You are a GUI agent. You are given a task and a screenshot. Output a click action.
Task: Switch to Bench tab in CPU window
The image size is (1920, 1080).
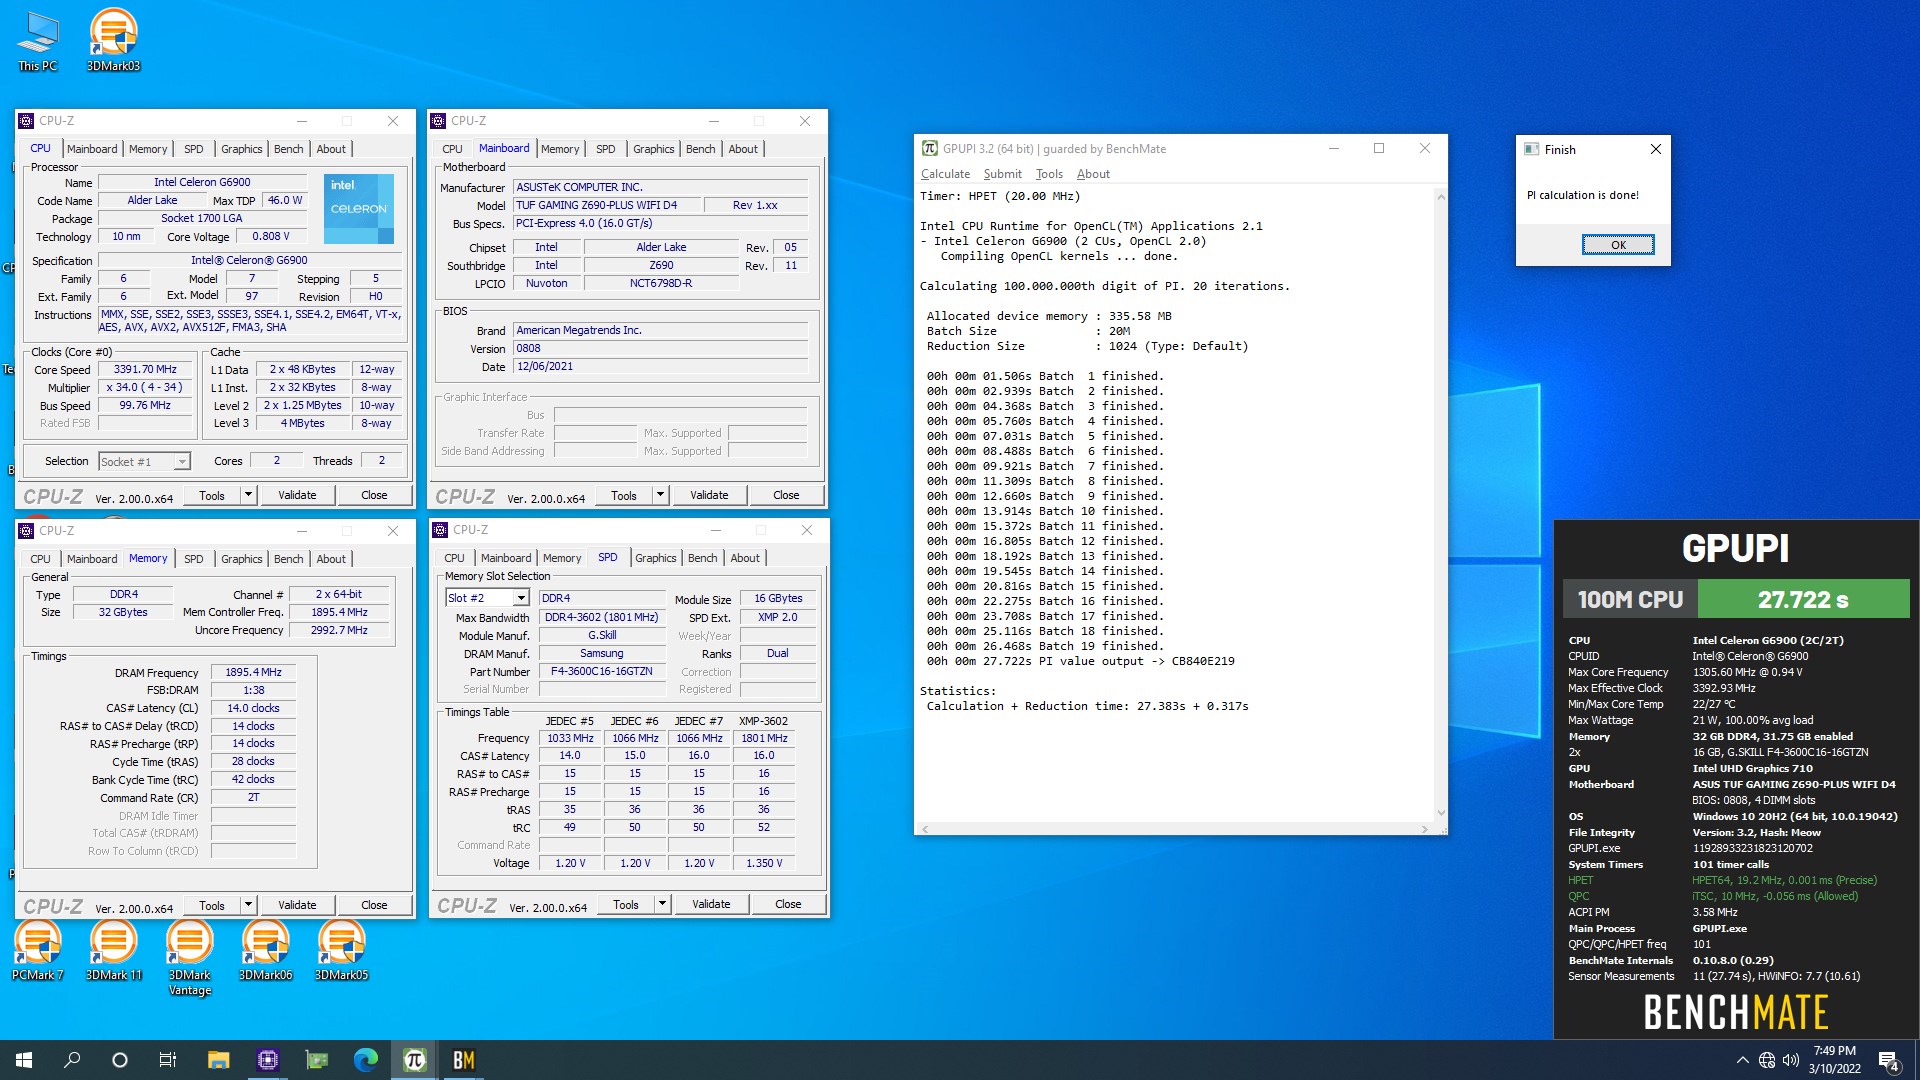click(288, 149)
